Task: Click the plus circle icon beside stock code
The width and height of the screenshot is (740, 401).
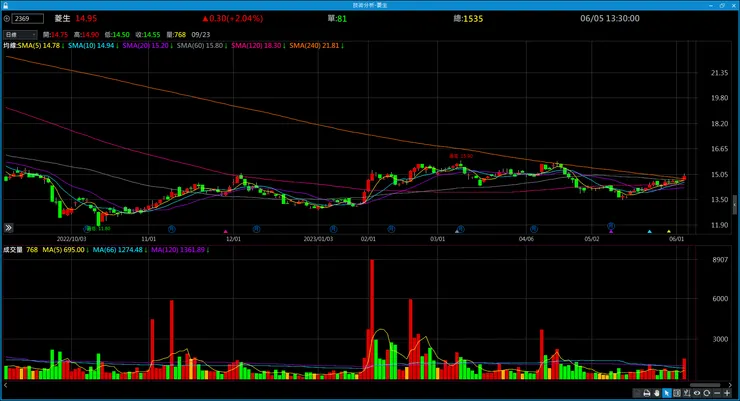Action: [x=7, y=18]
